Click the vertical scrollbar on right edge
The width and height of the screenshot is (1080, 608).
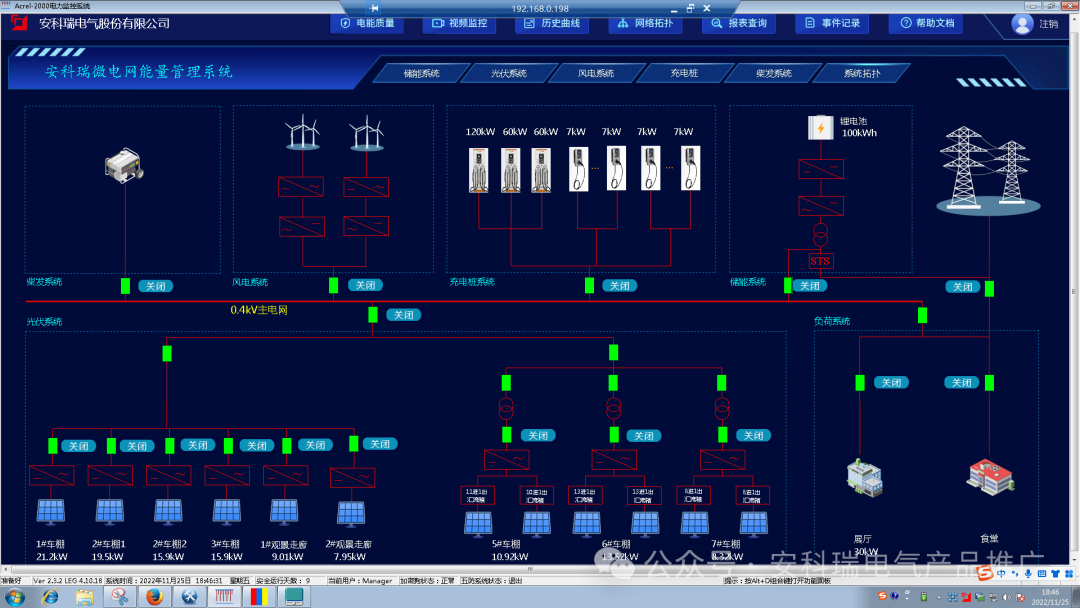coord(1074,291)
